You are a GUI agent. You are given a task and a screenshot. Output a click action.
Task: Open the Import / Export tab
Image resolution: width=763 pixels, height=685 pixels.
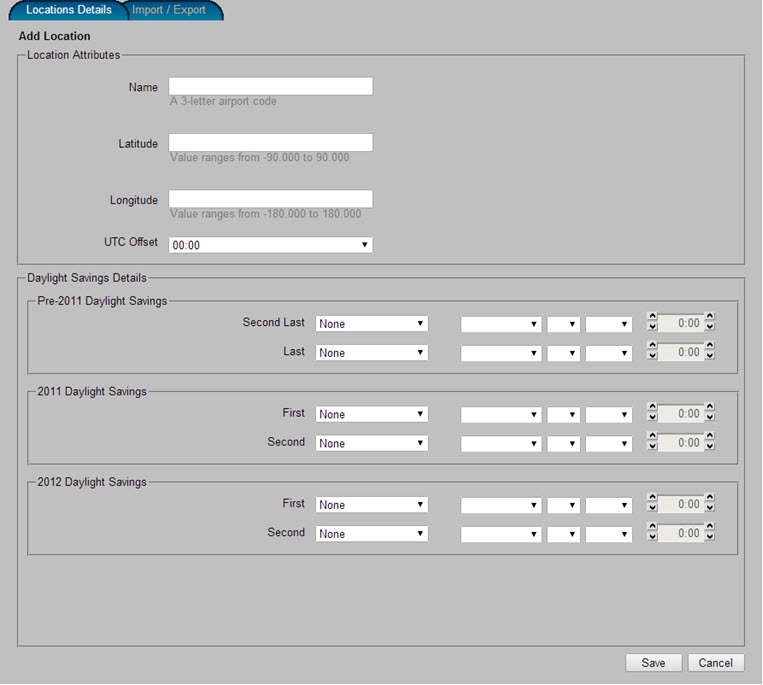click(x=169, y=10)
